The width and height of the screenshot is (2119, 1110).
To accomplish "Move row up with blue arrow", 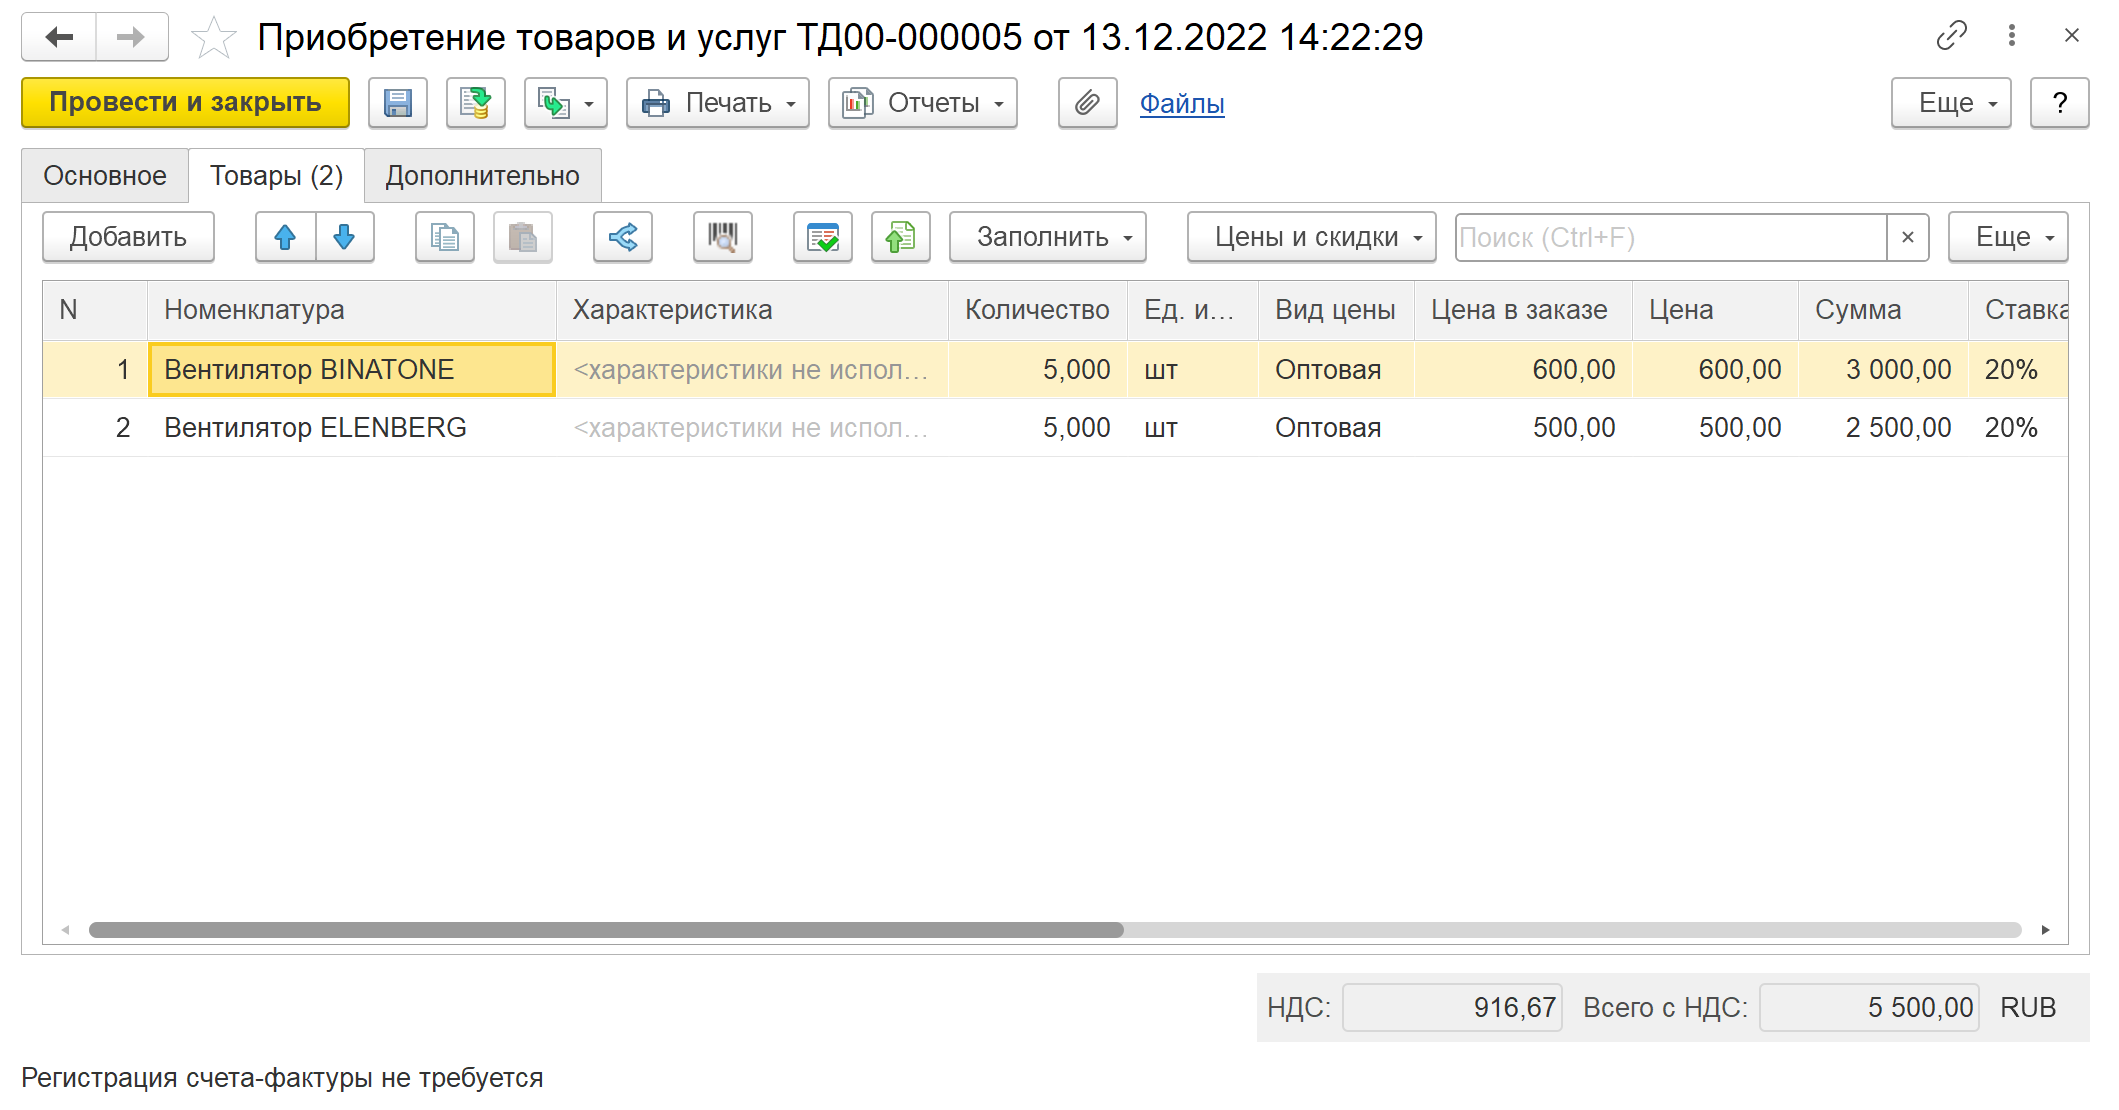I will [x=285, y=237].
